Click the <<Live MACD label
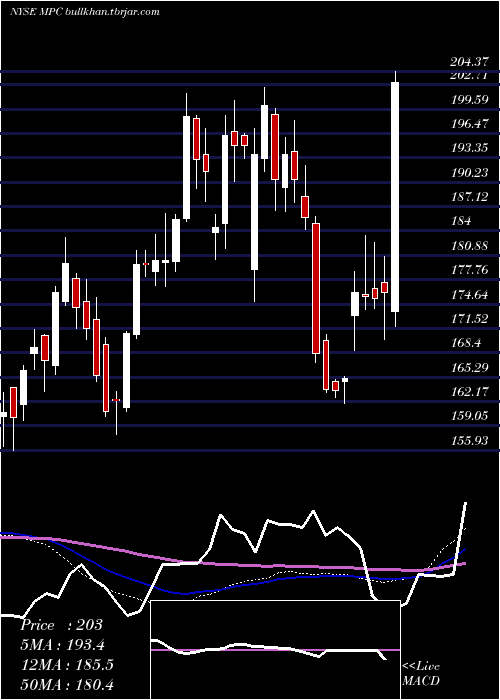Viewport: 500px width, 700px height. pos(421,673)
